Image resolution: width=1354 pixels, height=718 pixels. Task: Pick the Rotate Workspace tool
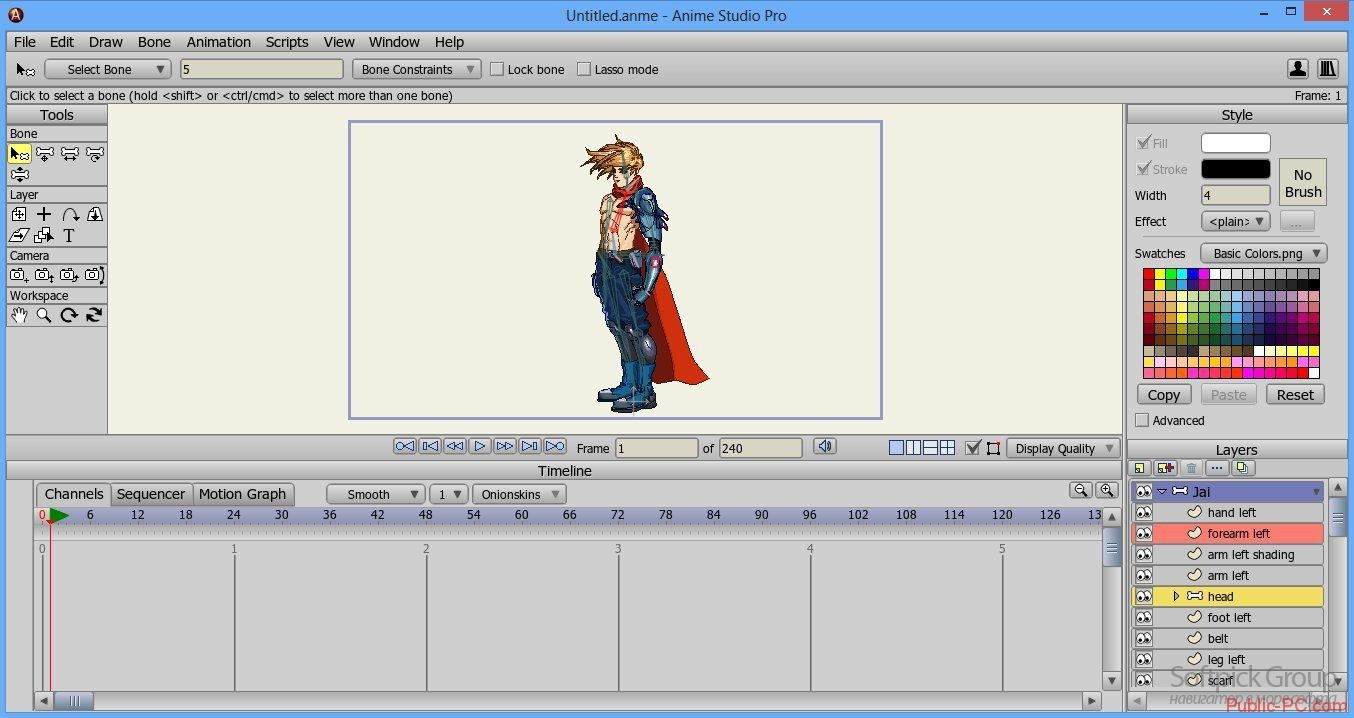69,315
